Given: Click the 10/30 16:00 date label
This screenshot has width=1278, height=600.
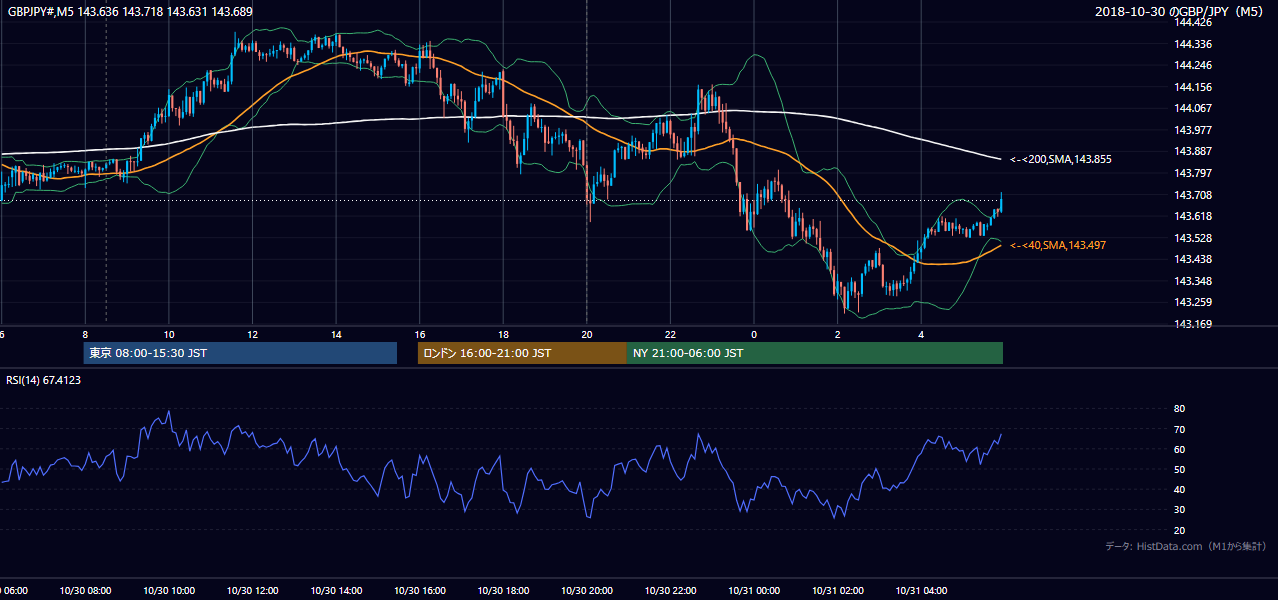Looking at the screenshot, I should point(420,591).
